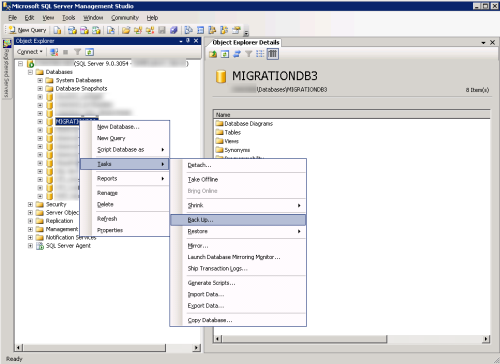
Task: Open the Help menu
Action: pos(152,18)
